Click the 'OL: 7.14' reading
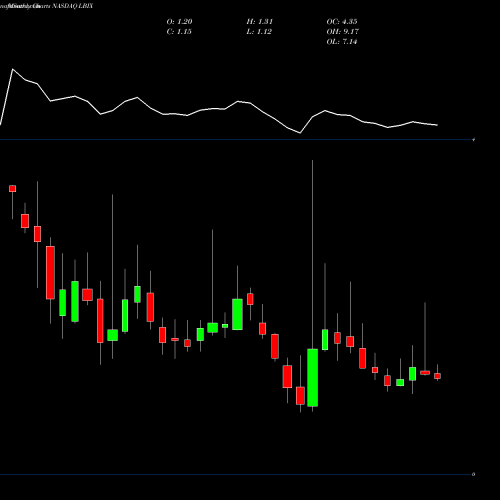 pyautogui.click(x=342, y=41)
